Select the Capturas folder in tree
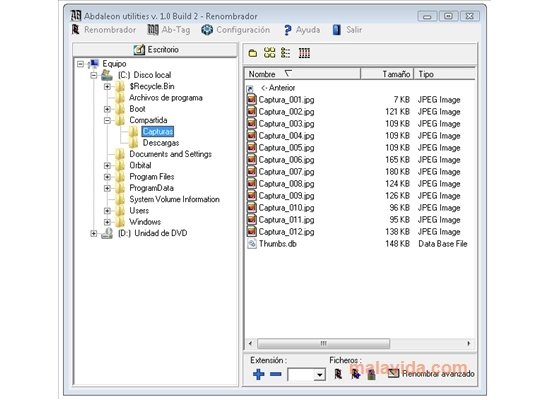The height and width of the screenshot is (400, 550). point(158,132)
